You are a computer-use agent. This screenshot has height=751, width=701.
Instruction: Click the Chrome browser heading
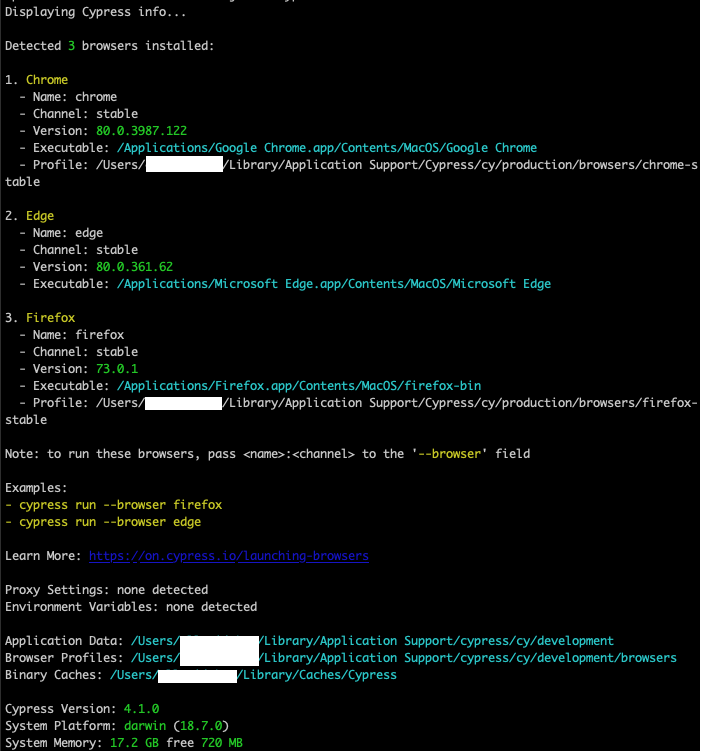coord(47,80)
